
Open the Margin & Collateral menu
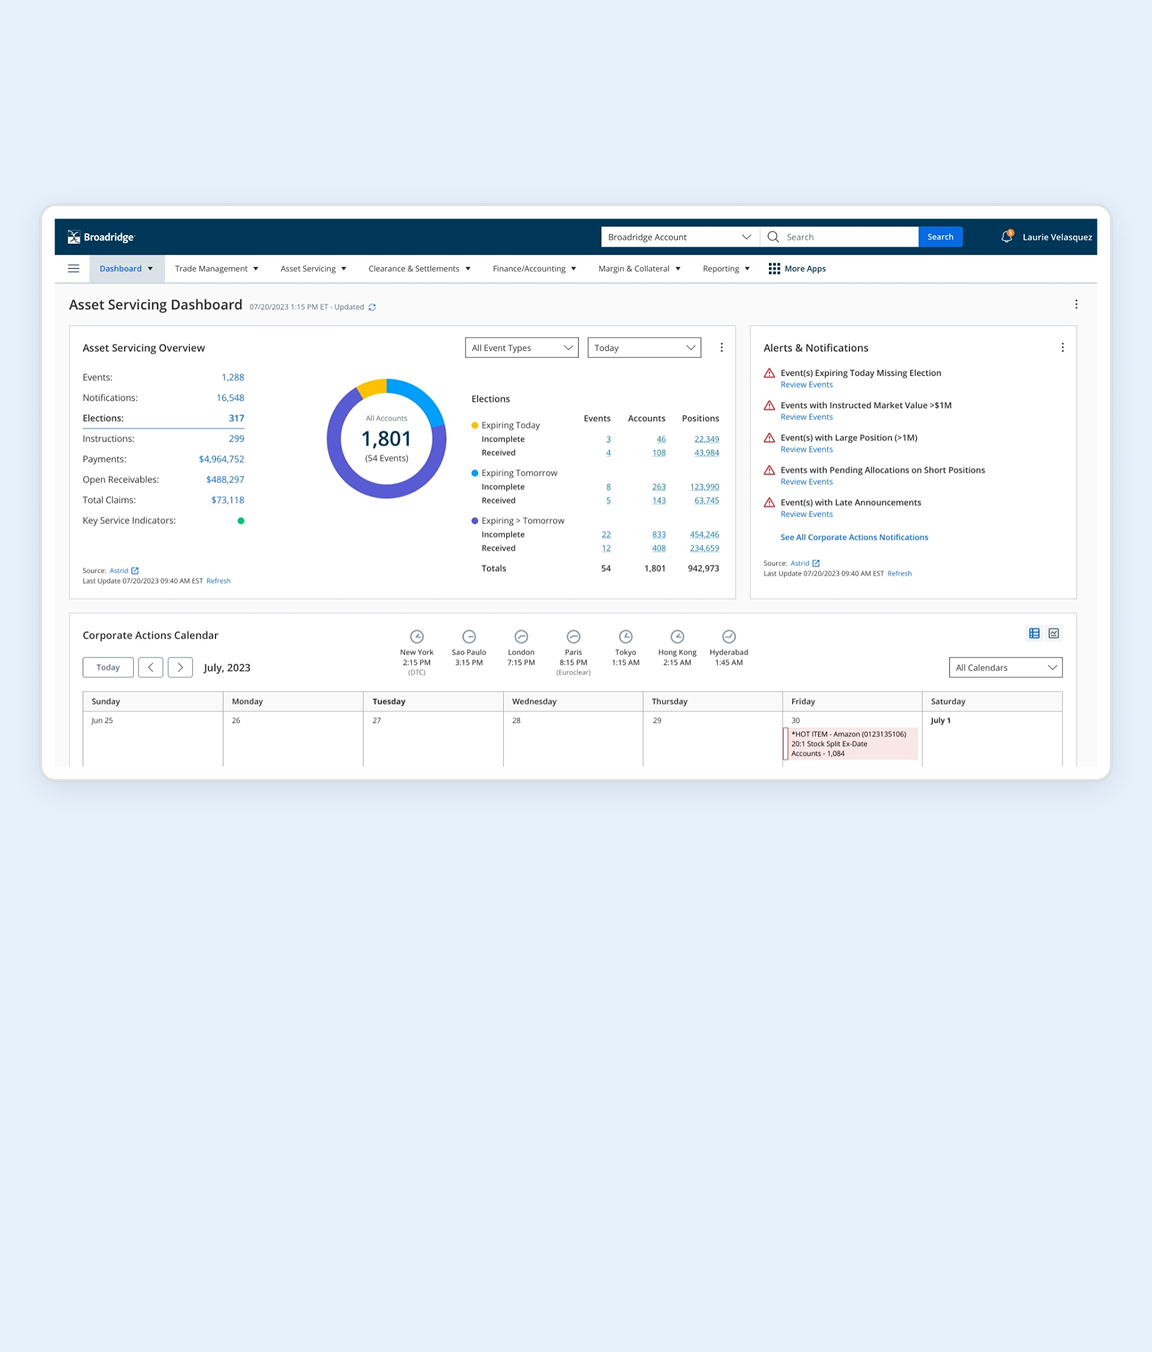[639, 269]
